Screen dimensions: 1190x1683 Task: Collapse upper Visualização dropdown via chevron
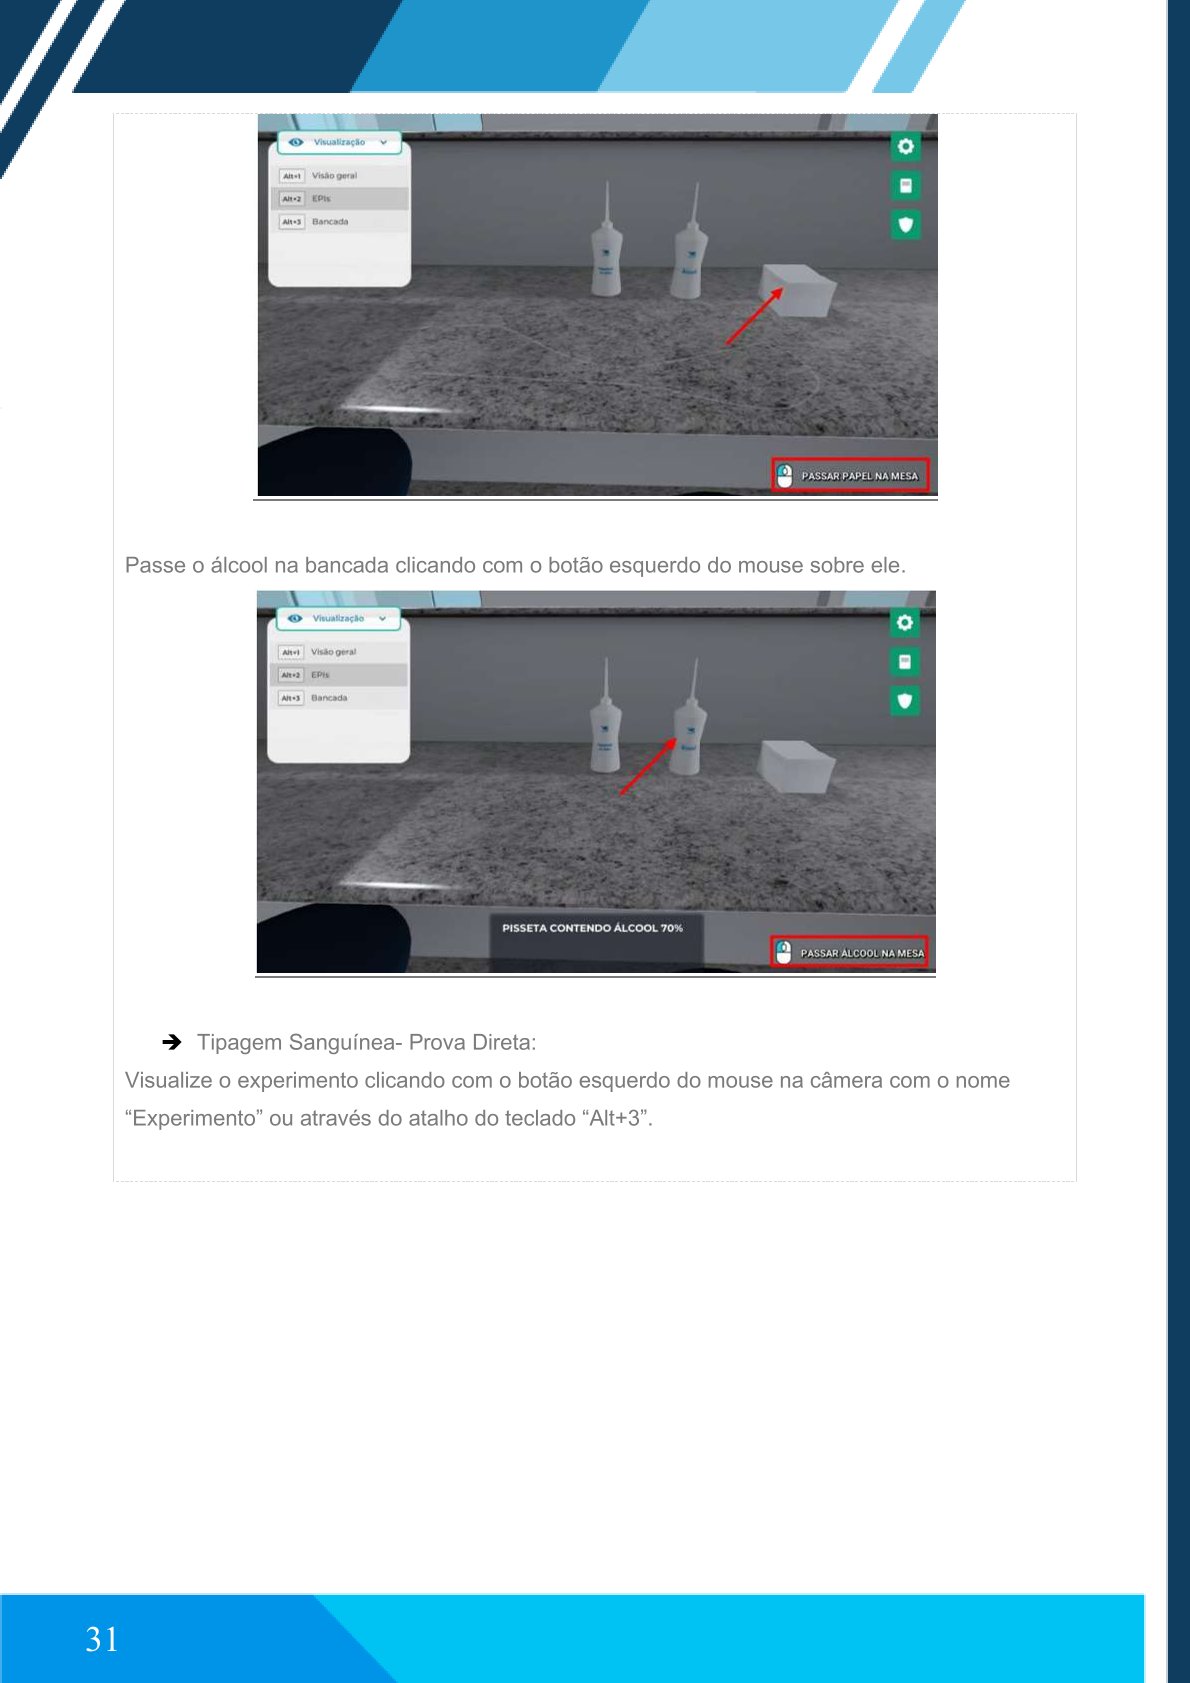(x=383, y=143)
